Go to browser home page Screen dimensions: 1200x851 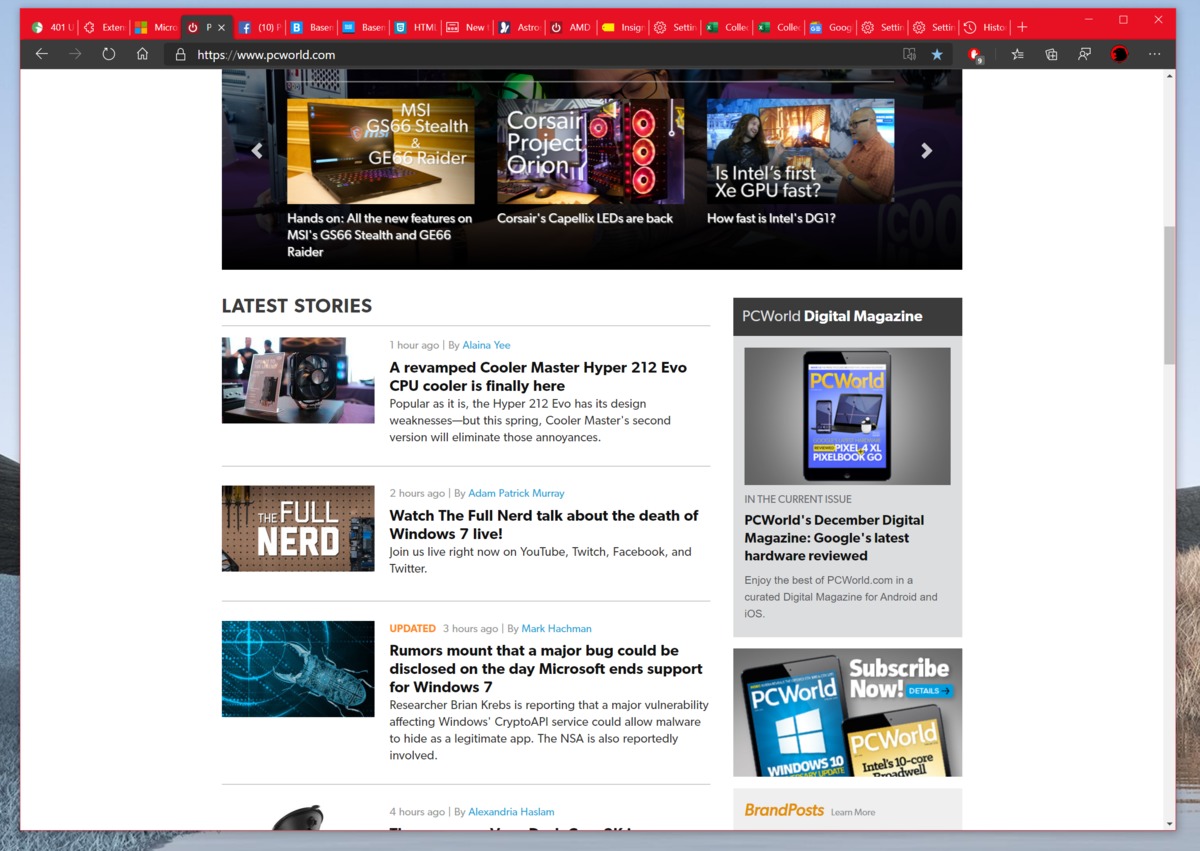pyautogui.click(x=143, y=55)
